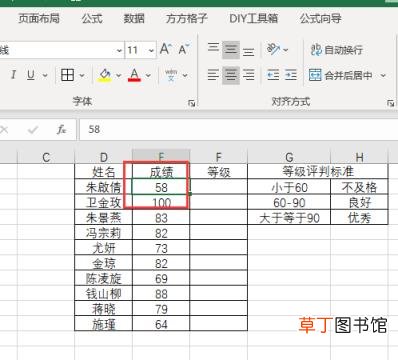Select cell 良好
Viewport: 398px width, 360px height.
[359, 203]
